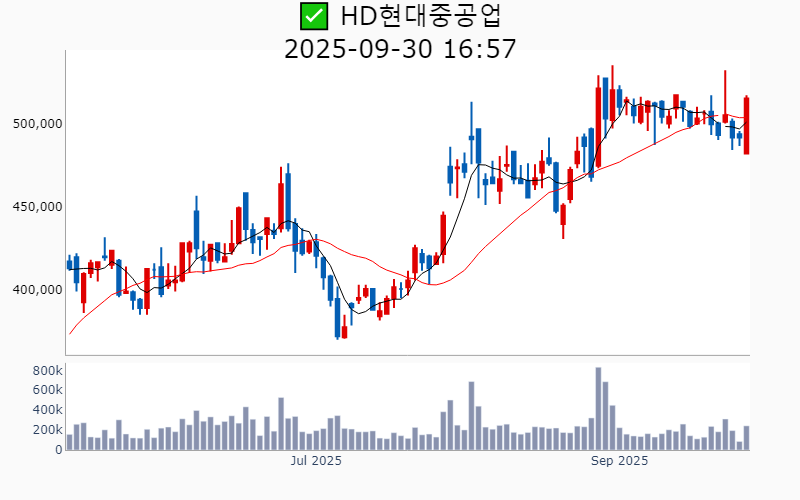Click the 600k volume axis label
800x500 pixels.
click(46, 390)
